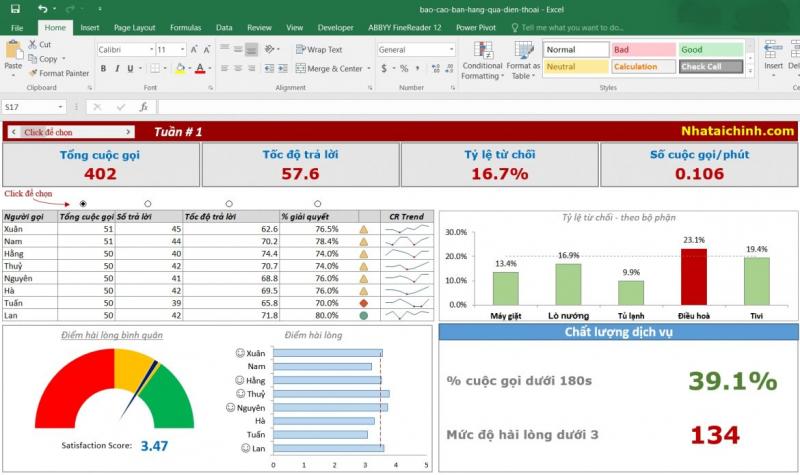Select radio button above Số trả lời column
800x475 pixels.
148,204
